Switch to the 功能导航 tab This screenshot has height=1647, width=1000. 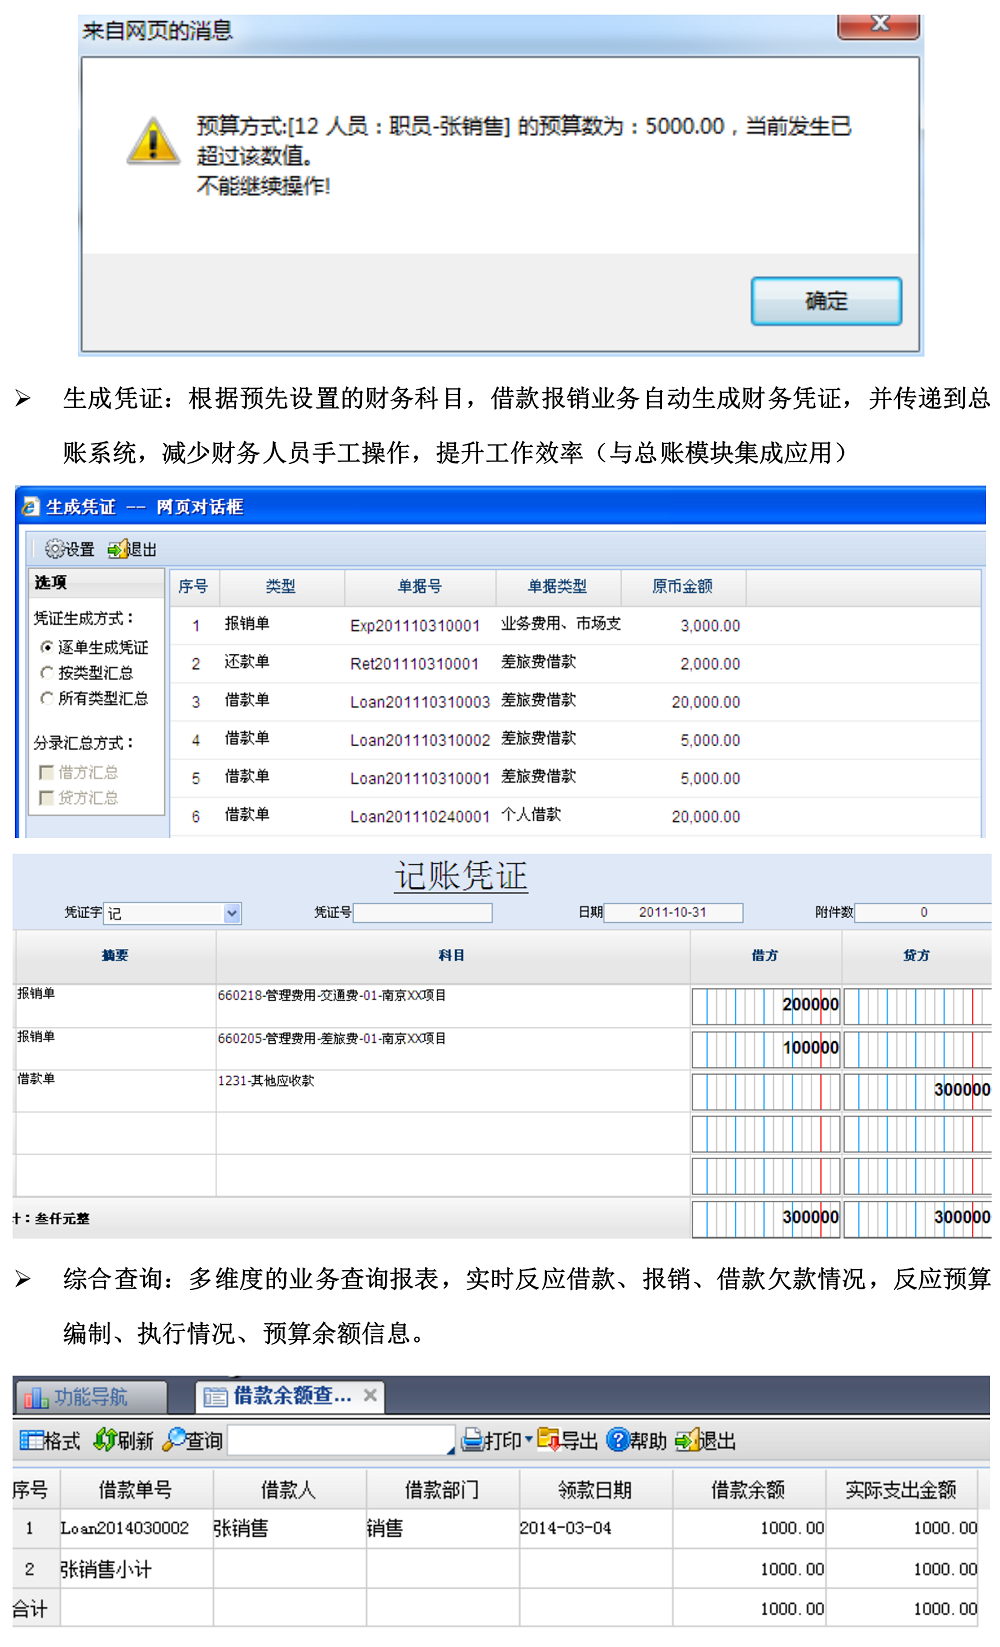(x=90, y=1396)
